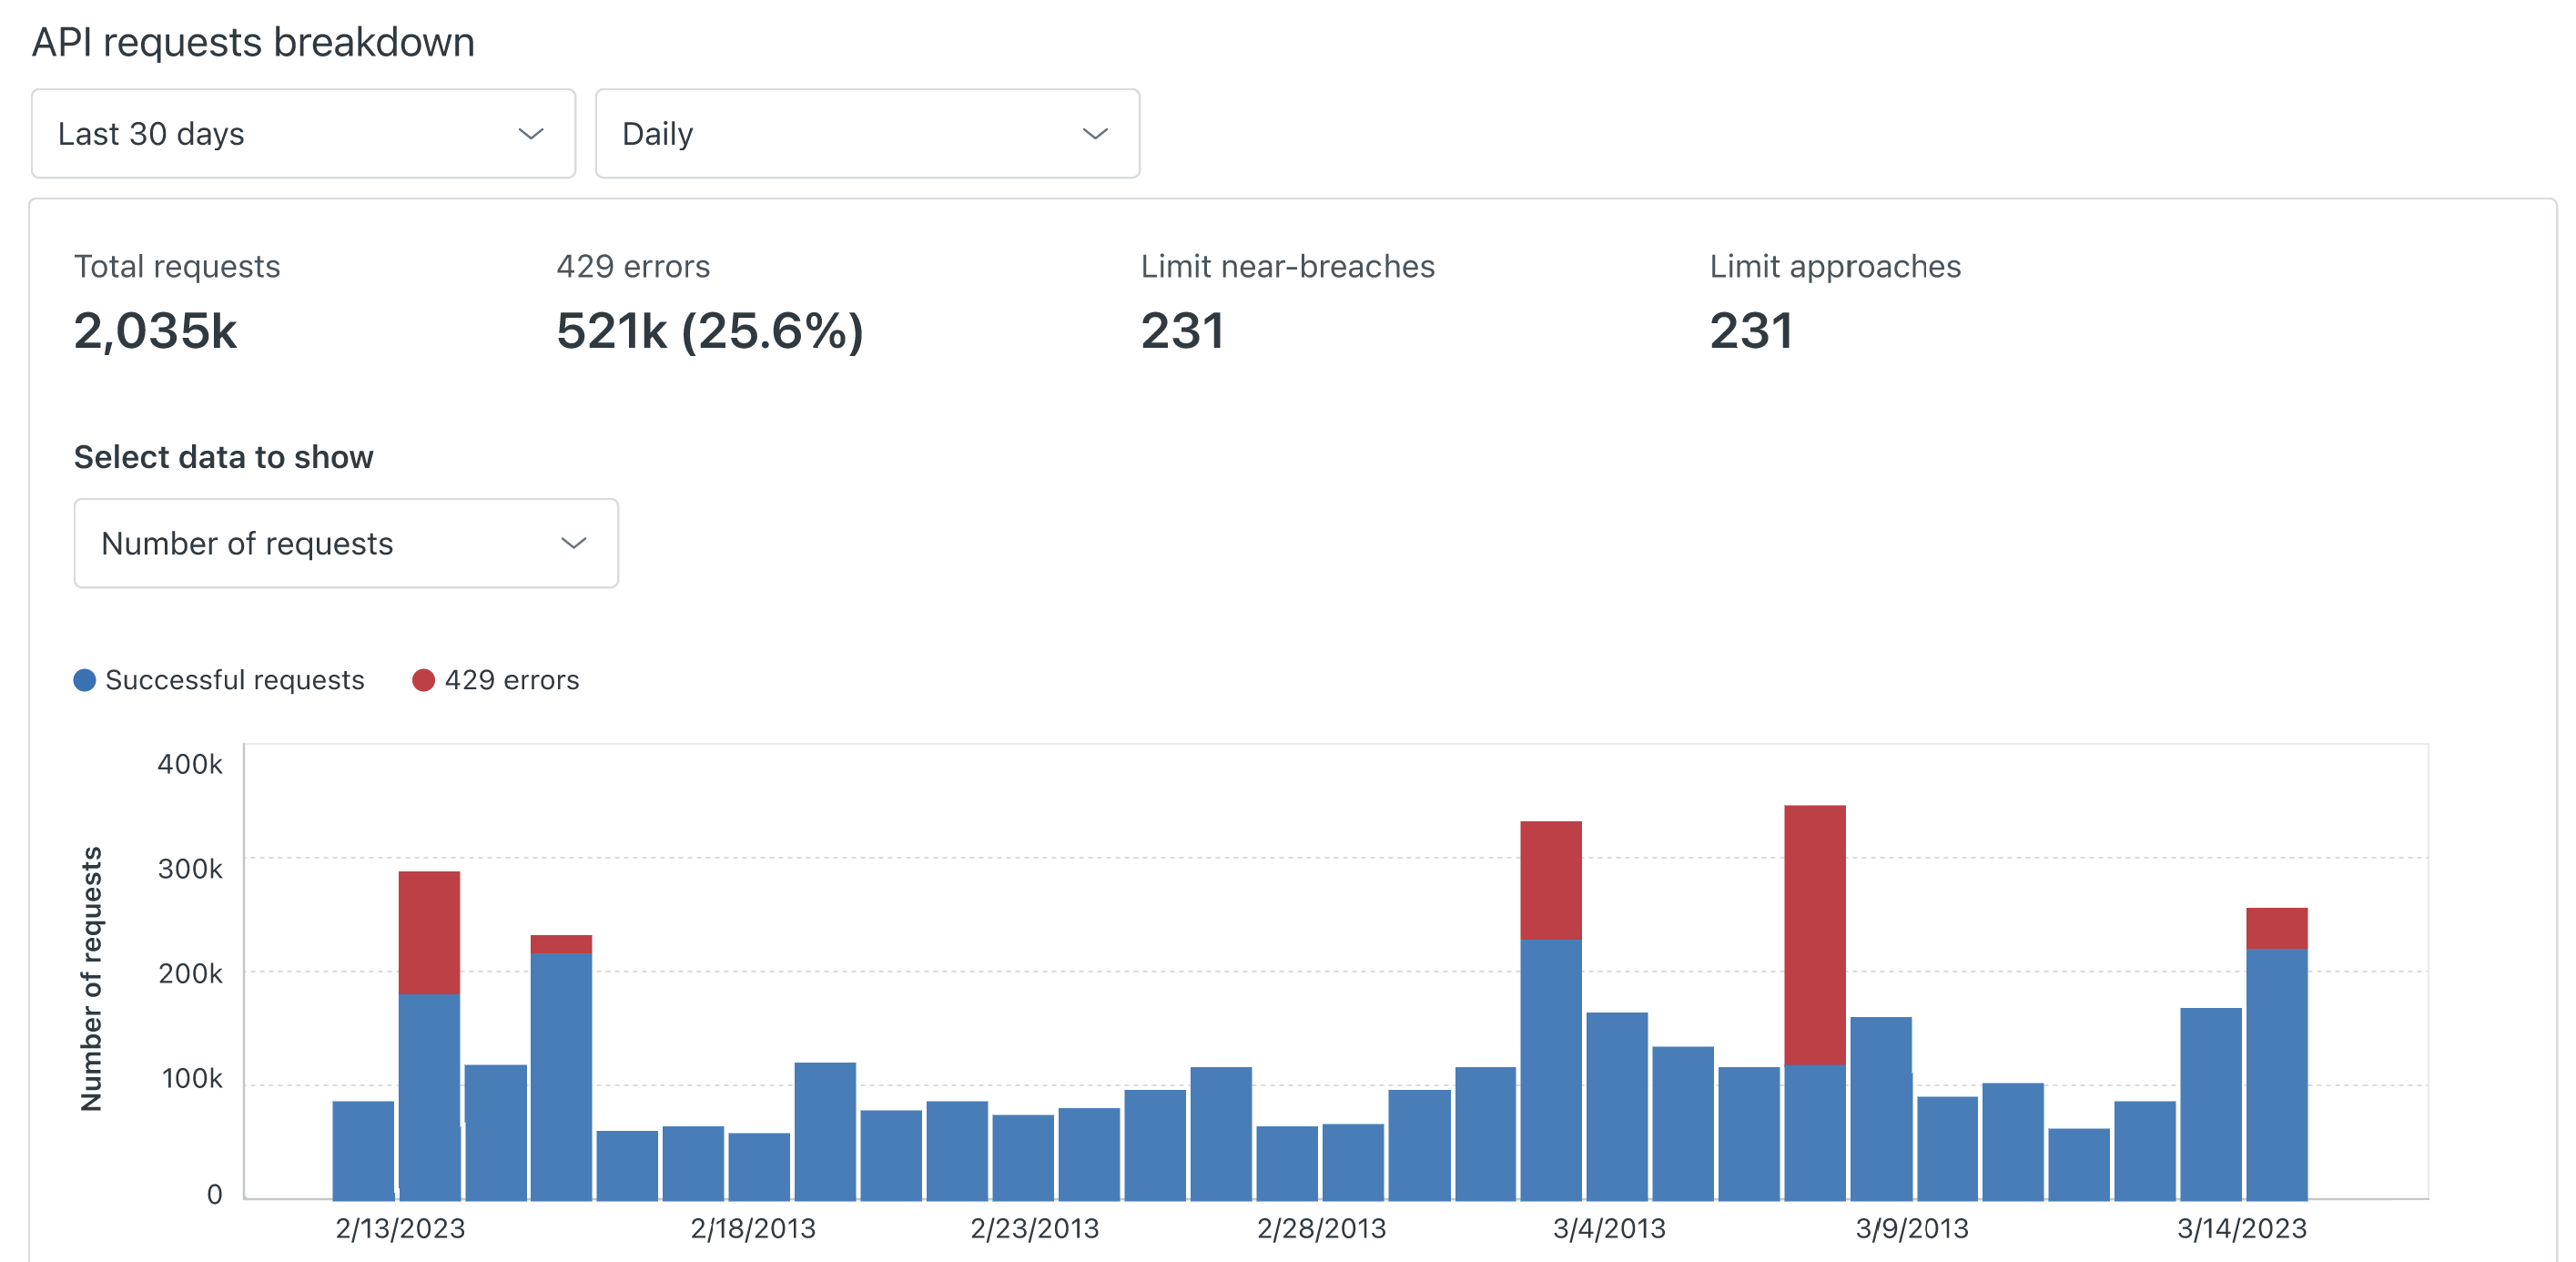Viewport: 2576px width, 1262px height.
Task: Click the API requests breakdown heading
Action: pos(254,42)
